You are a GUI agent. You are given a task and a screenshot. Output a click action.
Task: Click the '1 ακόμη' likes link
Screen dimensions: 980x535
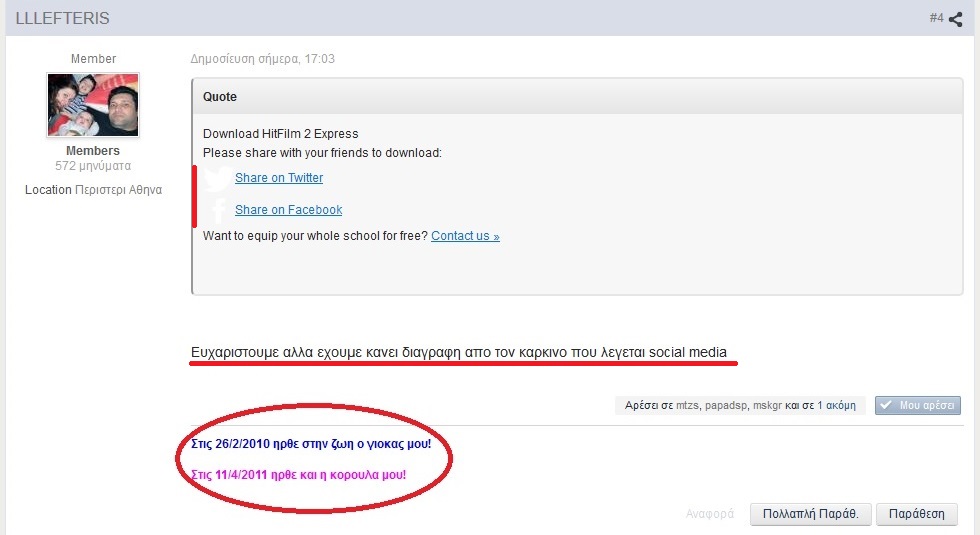836,405
